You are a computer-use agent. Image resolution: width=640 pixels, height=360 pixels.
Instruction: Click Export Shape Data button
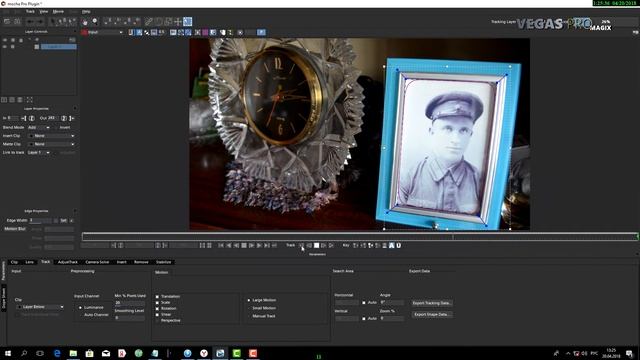[x=432, y=314]
